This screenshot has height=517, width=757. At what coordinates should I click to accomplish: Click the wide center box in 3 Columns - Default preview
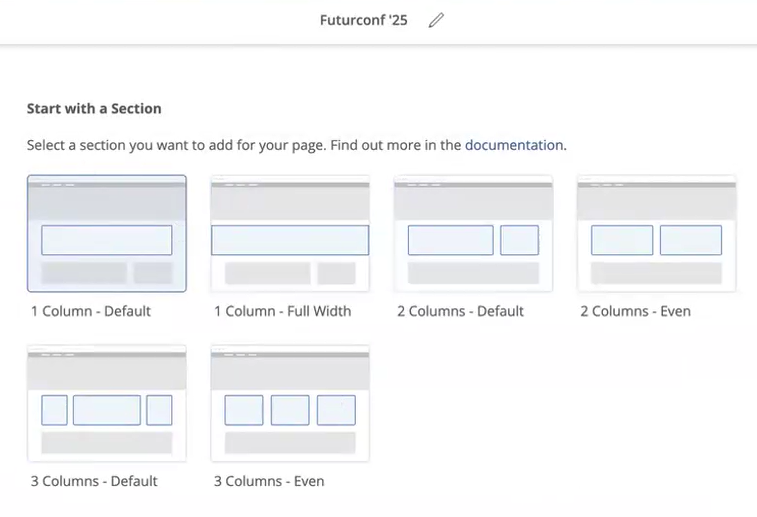coord(107,410)
